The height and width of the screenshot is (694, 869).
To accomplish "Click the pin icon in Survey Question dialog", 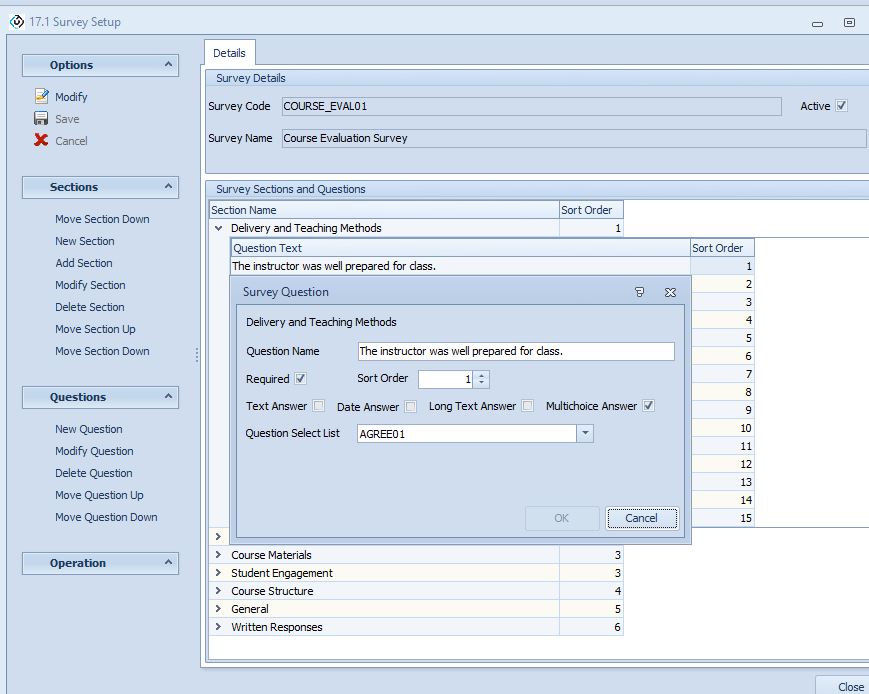I will [640, 293].
